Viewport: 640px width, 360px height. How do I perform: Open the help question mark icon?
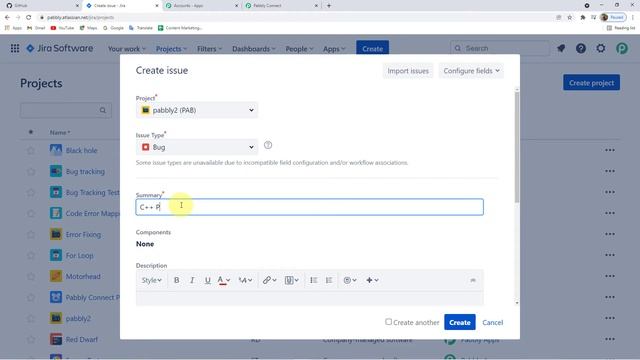pyautogui.click(x=581, y=49)
